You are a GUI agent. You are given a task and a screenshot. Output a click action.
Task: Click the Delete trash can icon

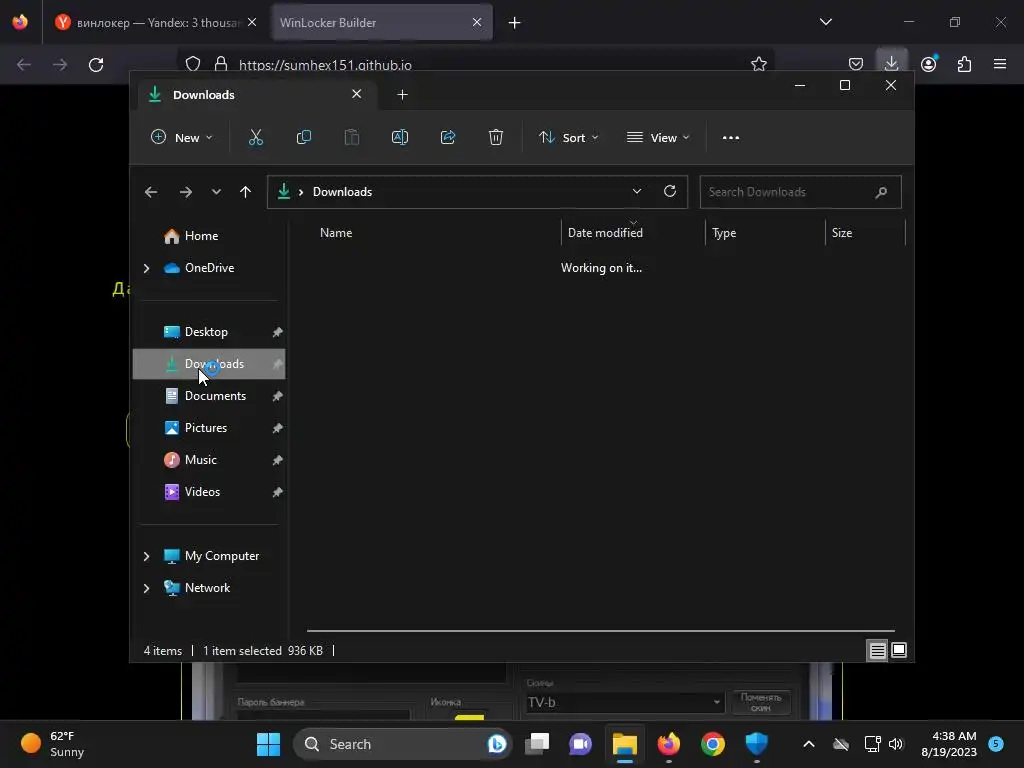tap(496, 137)
